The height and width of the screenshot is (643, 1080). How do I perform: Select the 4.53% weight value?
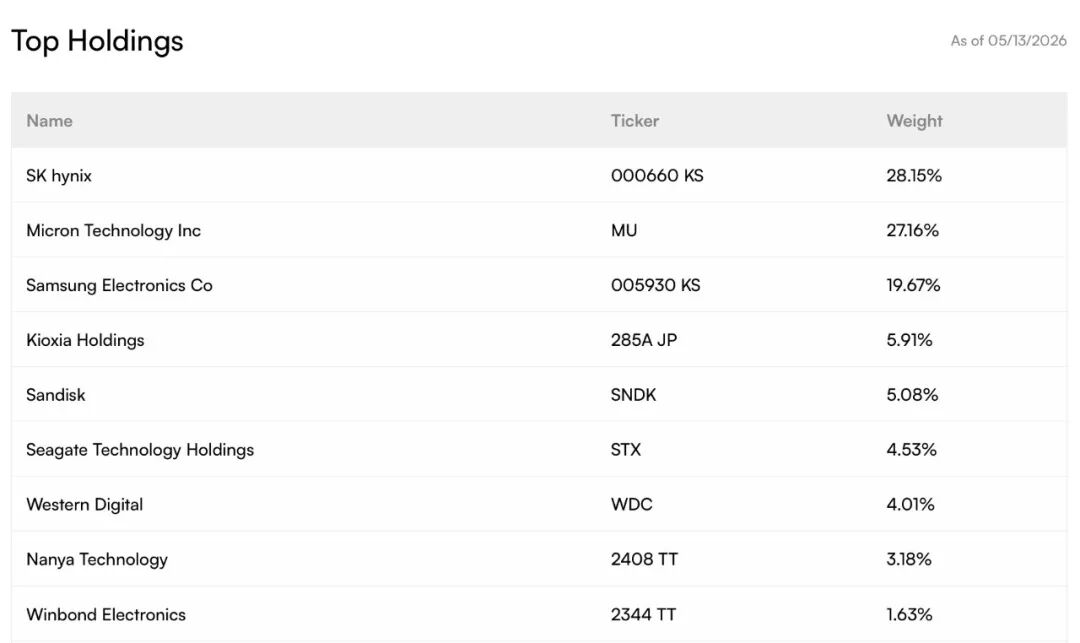tap(911, 450)
